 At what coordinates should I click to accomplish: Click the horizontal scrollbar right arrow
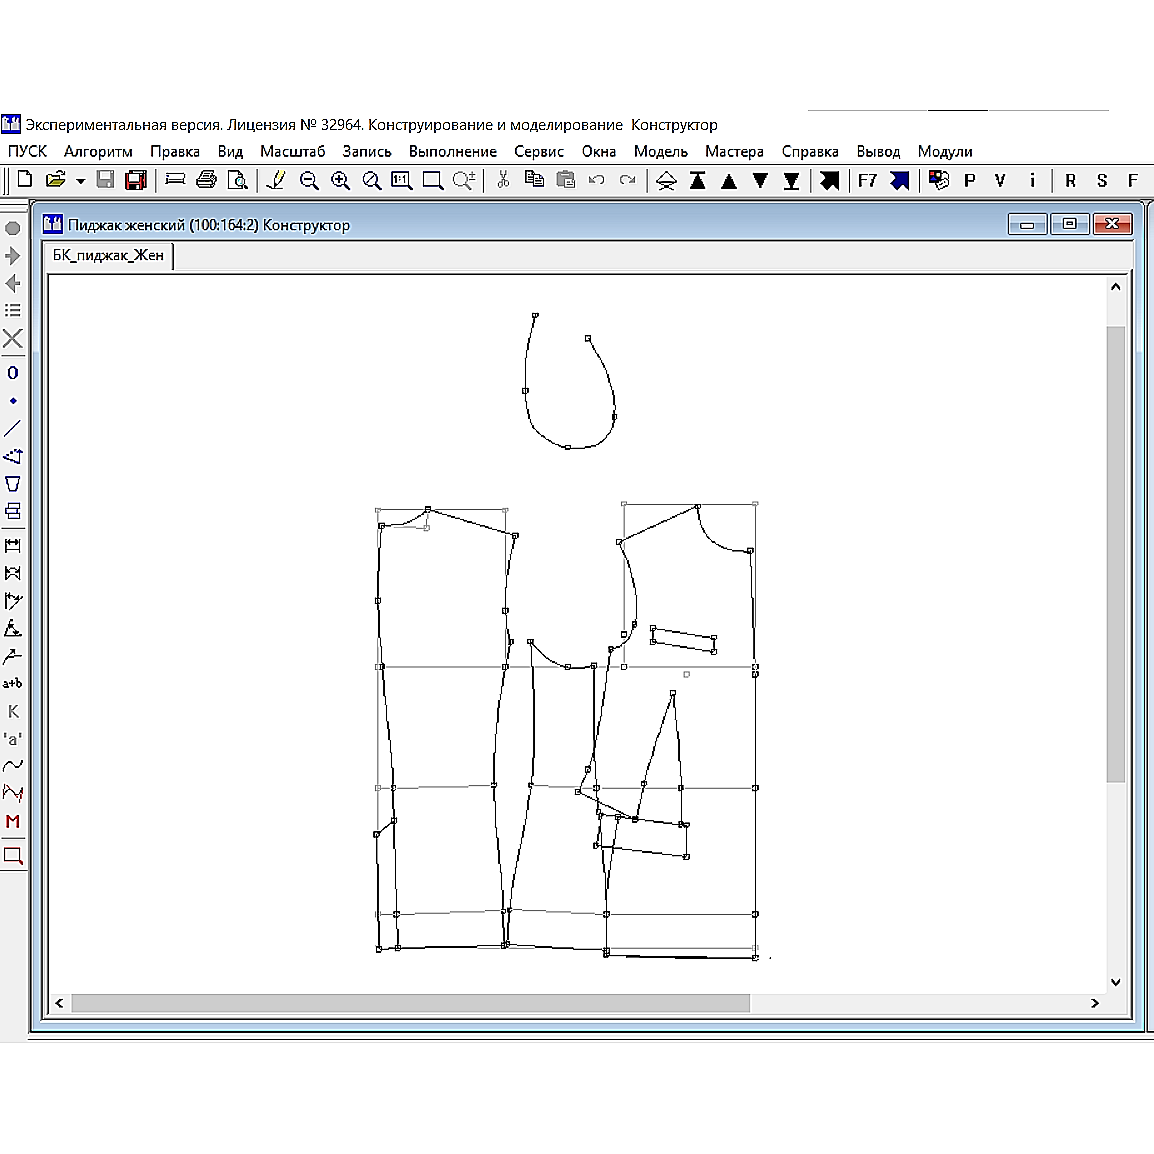[1095, 1003]
